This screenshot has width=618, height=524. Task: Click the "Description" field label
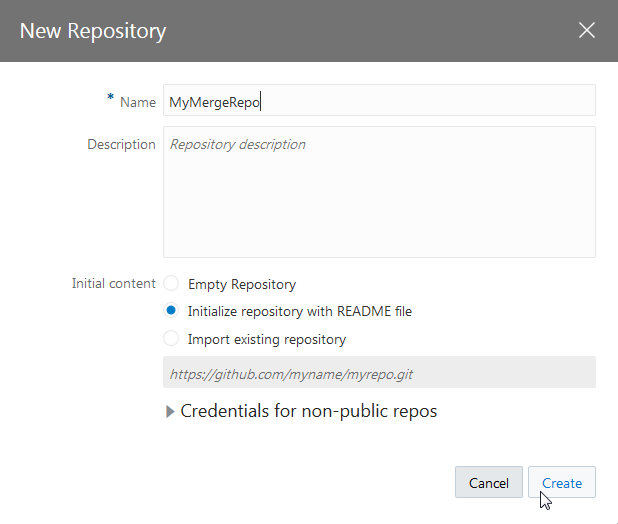tap(121, 144)
